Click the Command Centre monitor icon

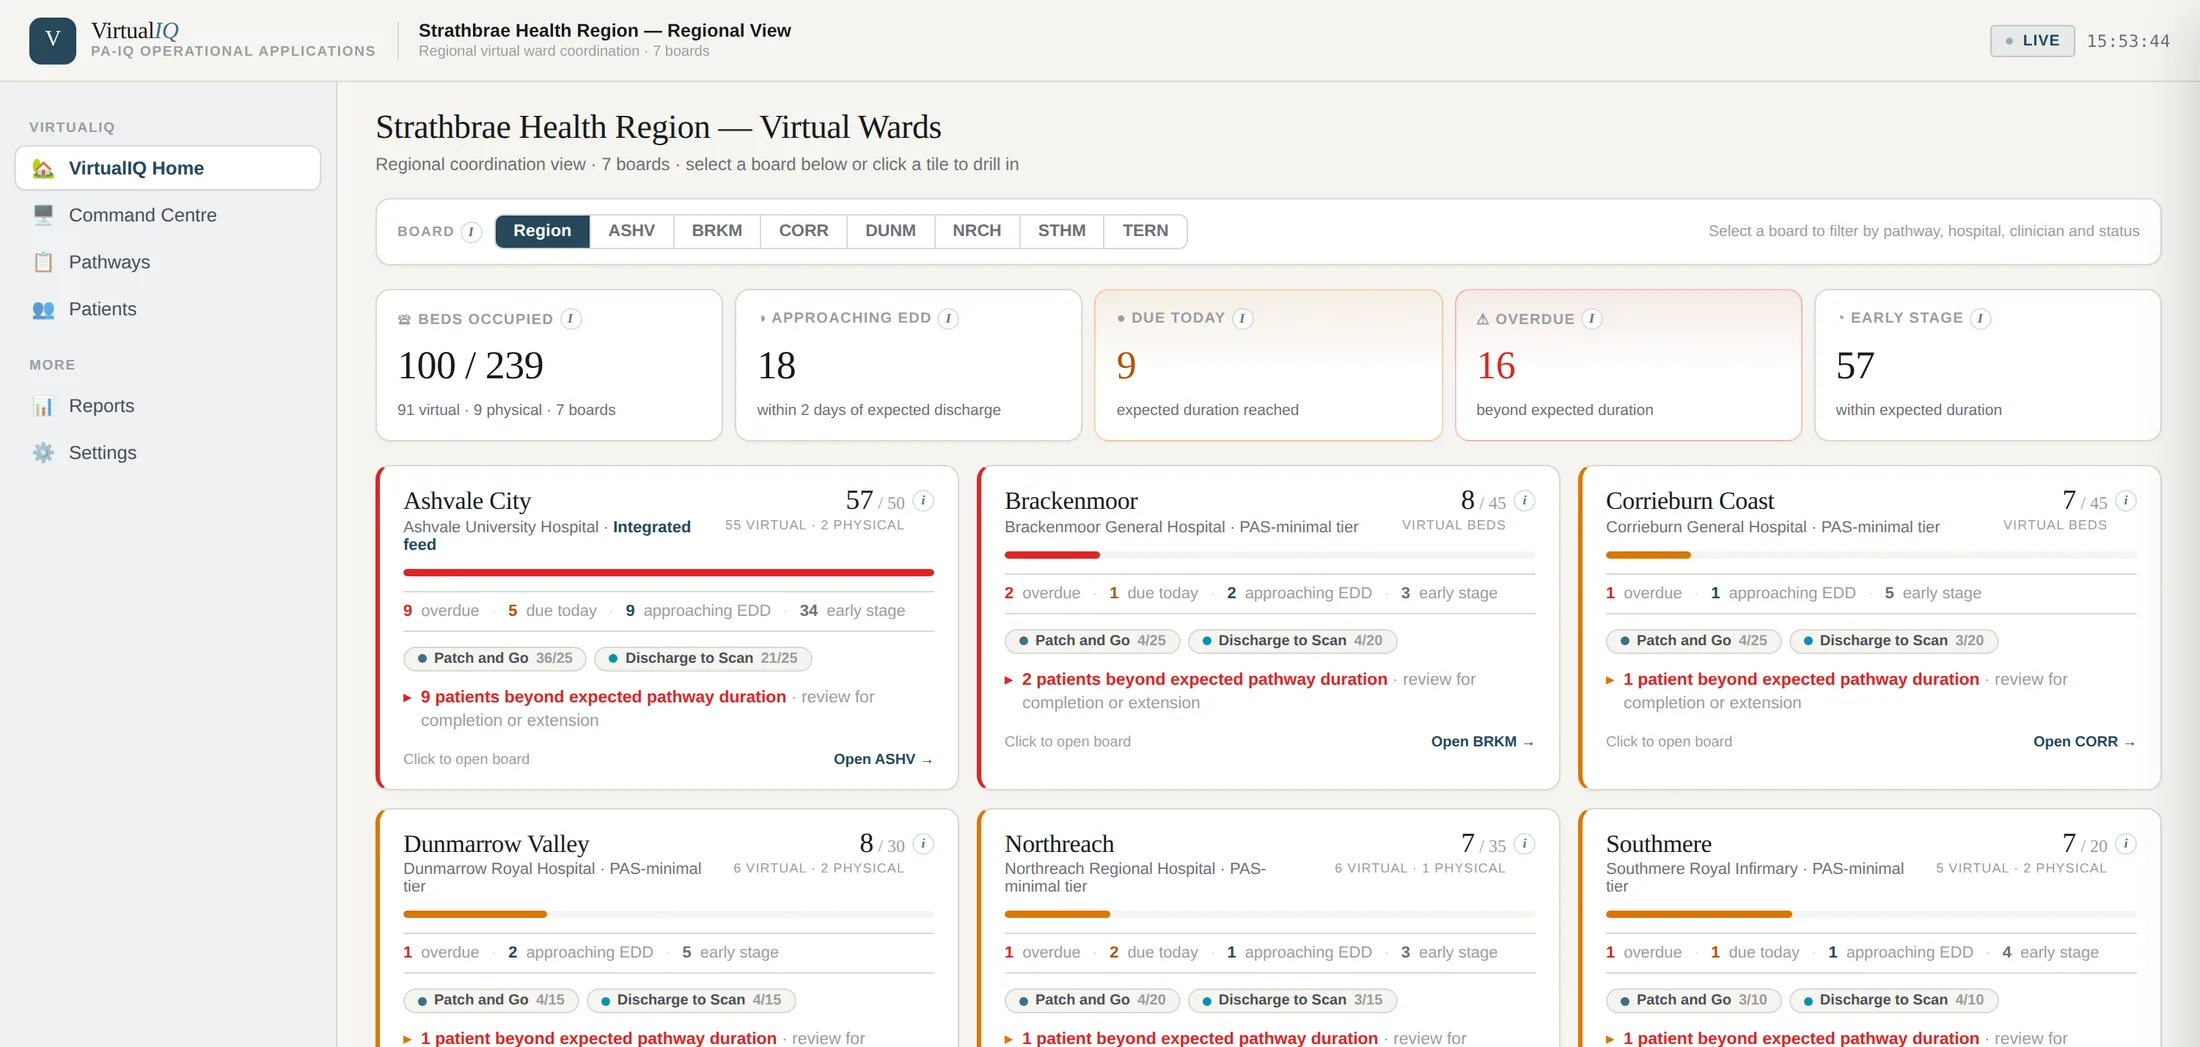pos(43,215)
